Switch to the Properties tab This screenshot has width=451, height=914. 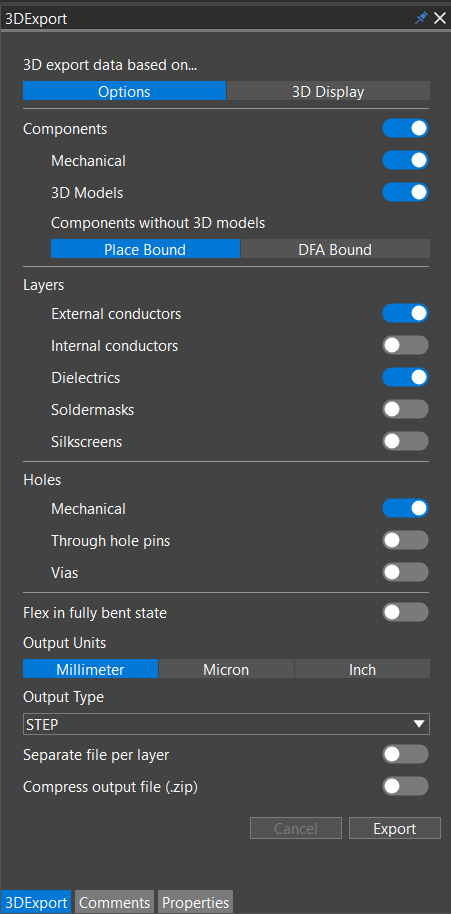tap(196, 902)
